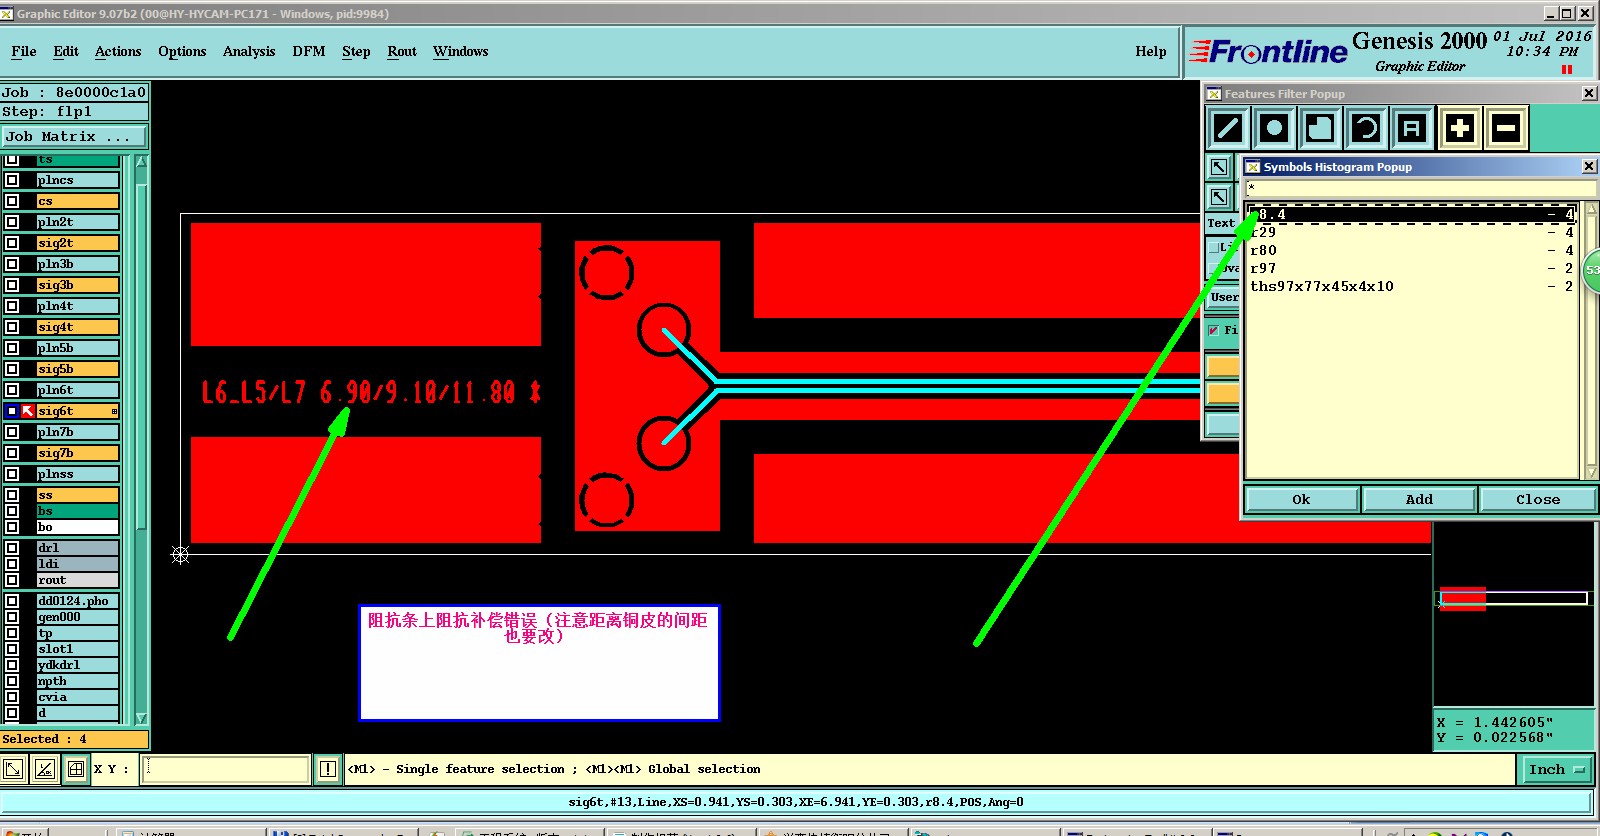Click the lower arrow selector icon in Features Filter

coord(1219,197)
